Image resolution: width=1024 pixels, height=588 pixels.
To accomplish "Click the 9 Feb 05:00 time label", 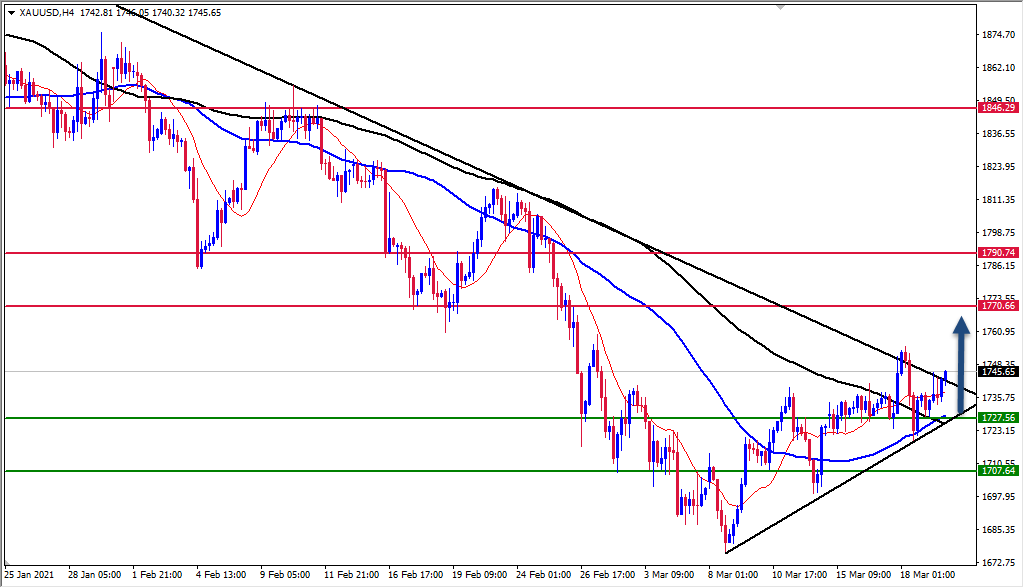I will pos(285,575).
